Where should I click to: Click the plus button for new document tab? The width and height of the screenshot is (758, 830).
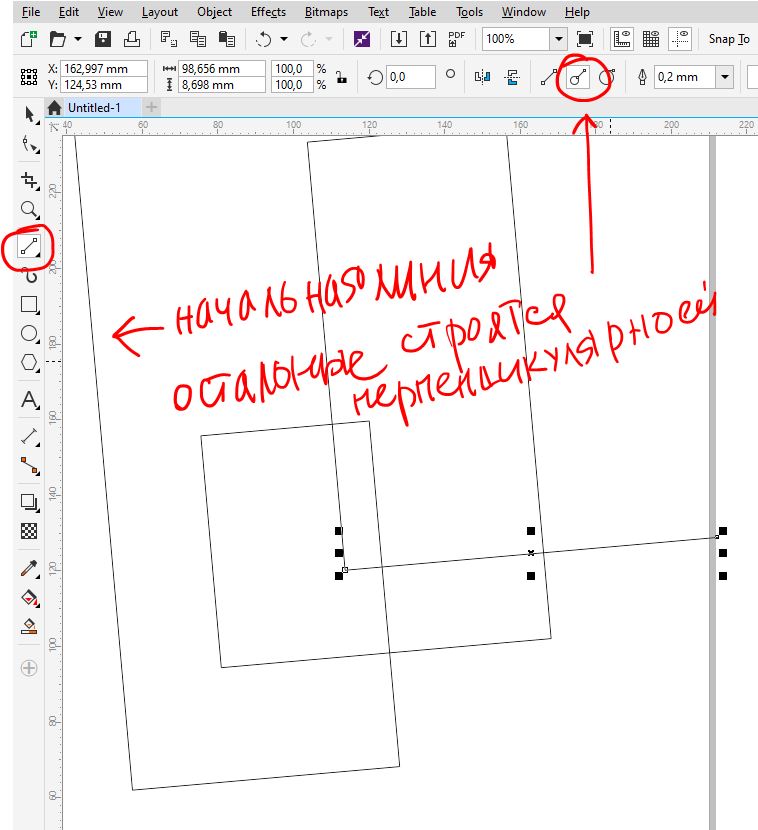pyautogui.click(x=151, y=107)
